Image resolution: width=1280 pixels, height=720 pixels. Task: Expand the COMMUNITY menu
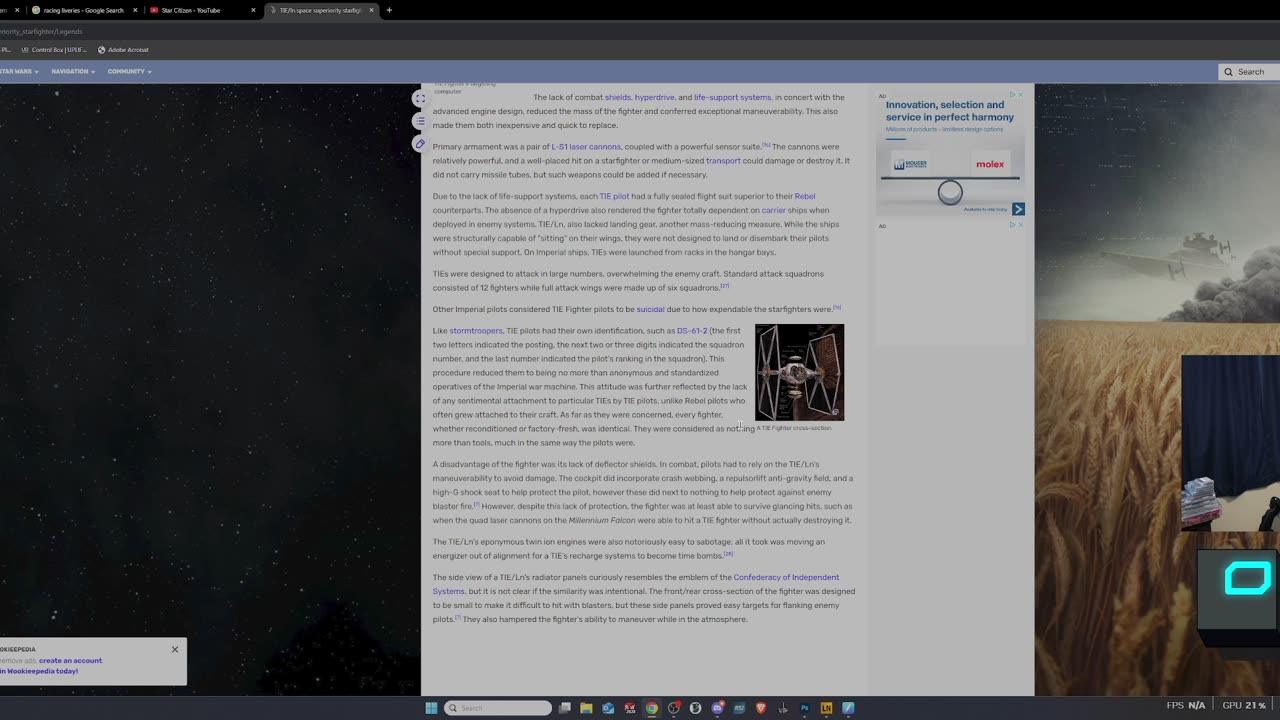(129, 71)
